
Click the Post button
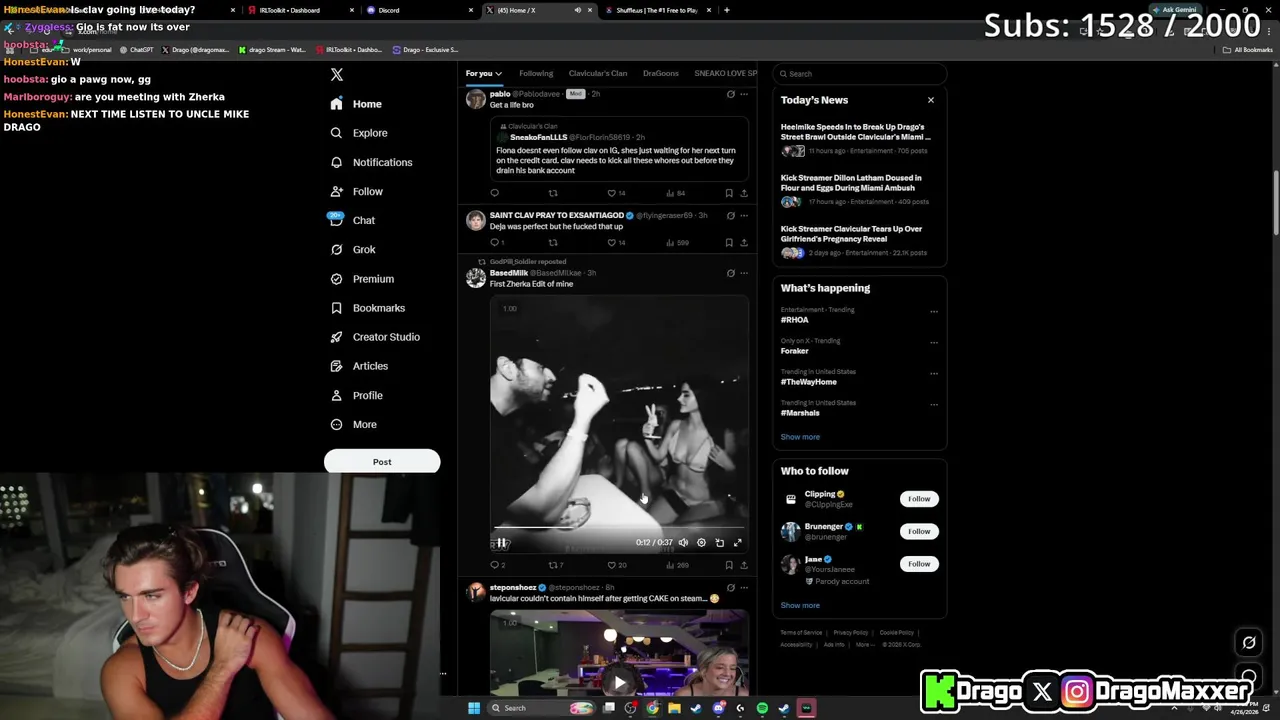(x=382, y=462)
